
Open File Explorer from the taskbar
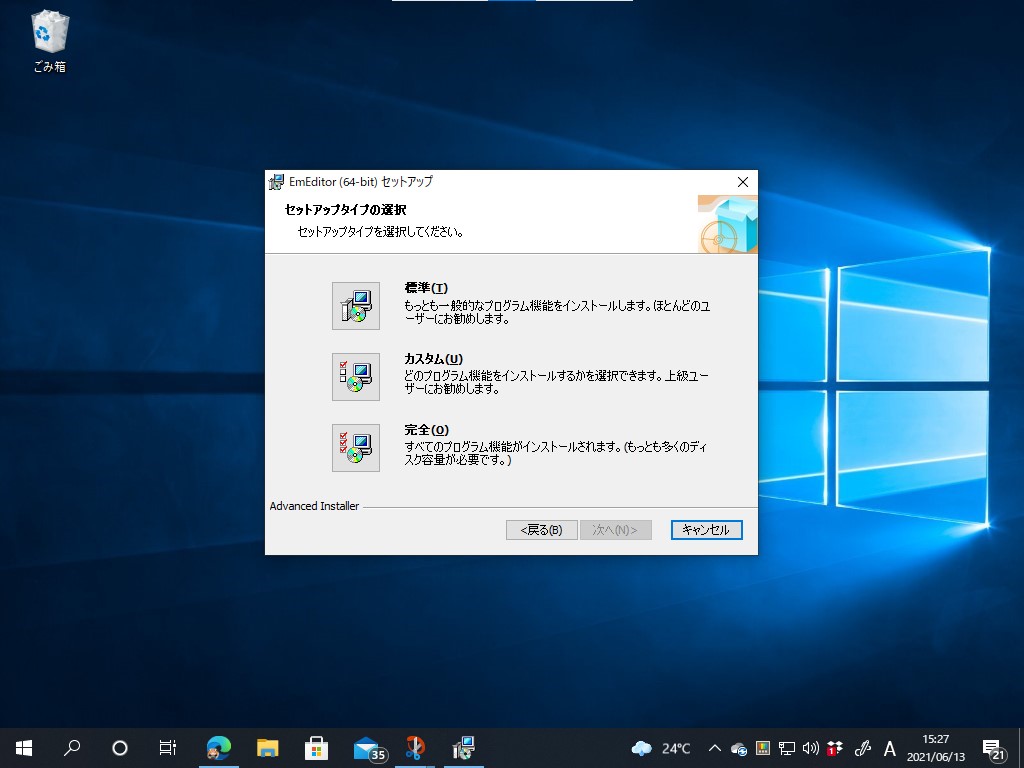click(268, 748)
